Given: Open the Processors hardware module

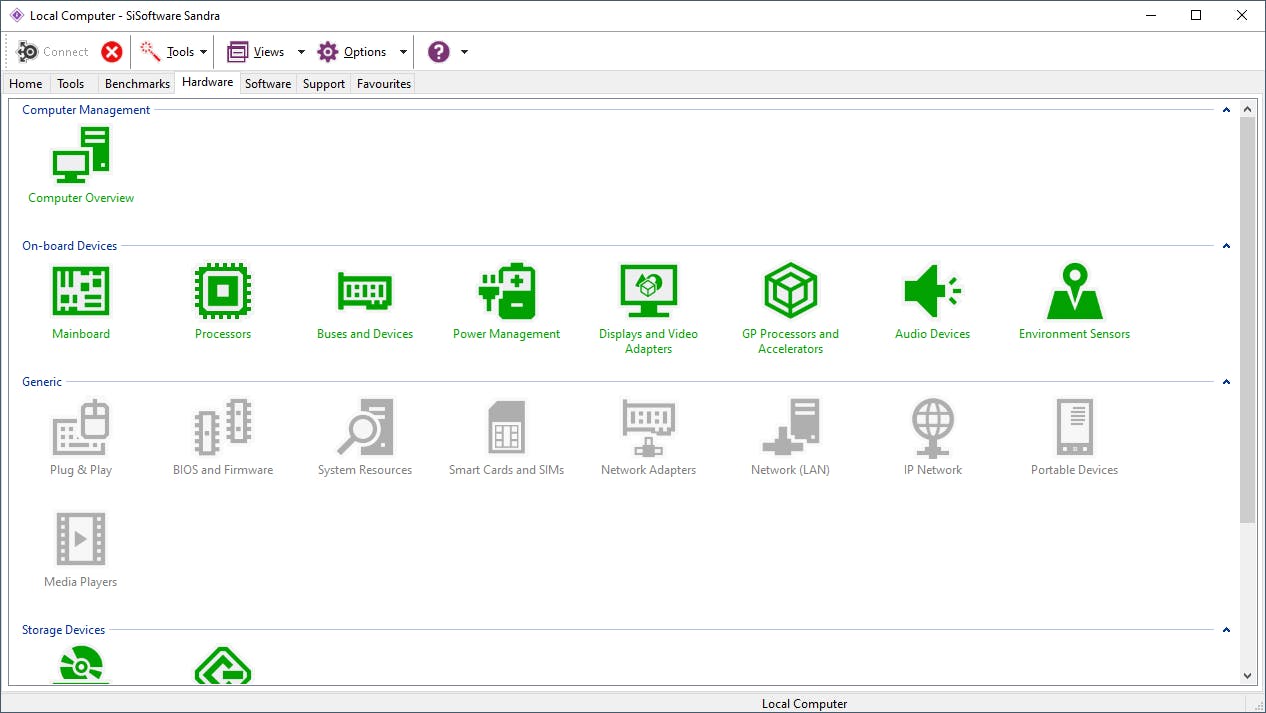Looking at the screenshot, I should pyautogui.click(x=222, y=290).
